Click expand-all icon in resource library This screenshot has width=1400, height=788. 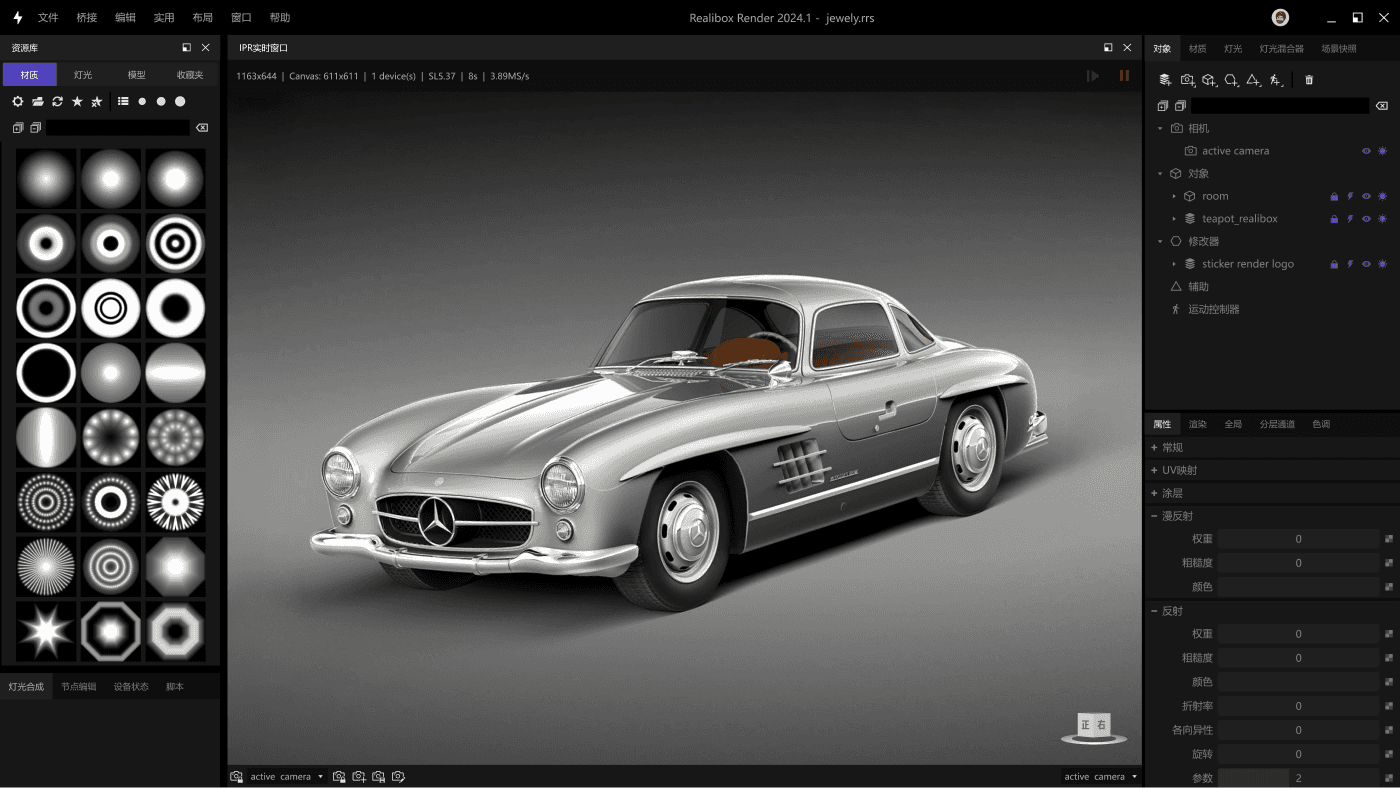17,128
